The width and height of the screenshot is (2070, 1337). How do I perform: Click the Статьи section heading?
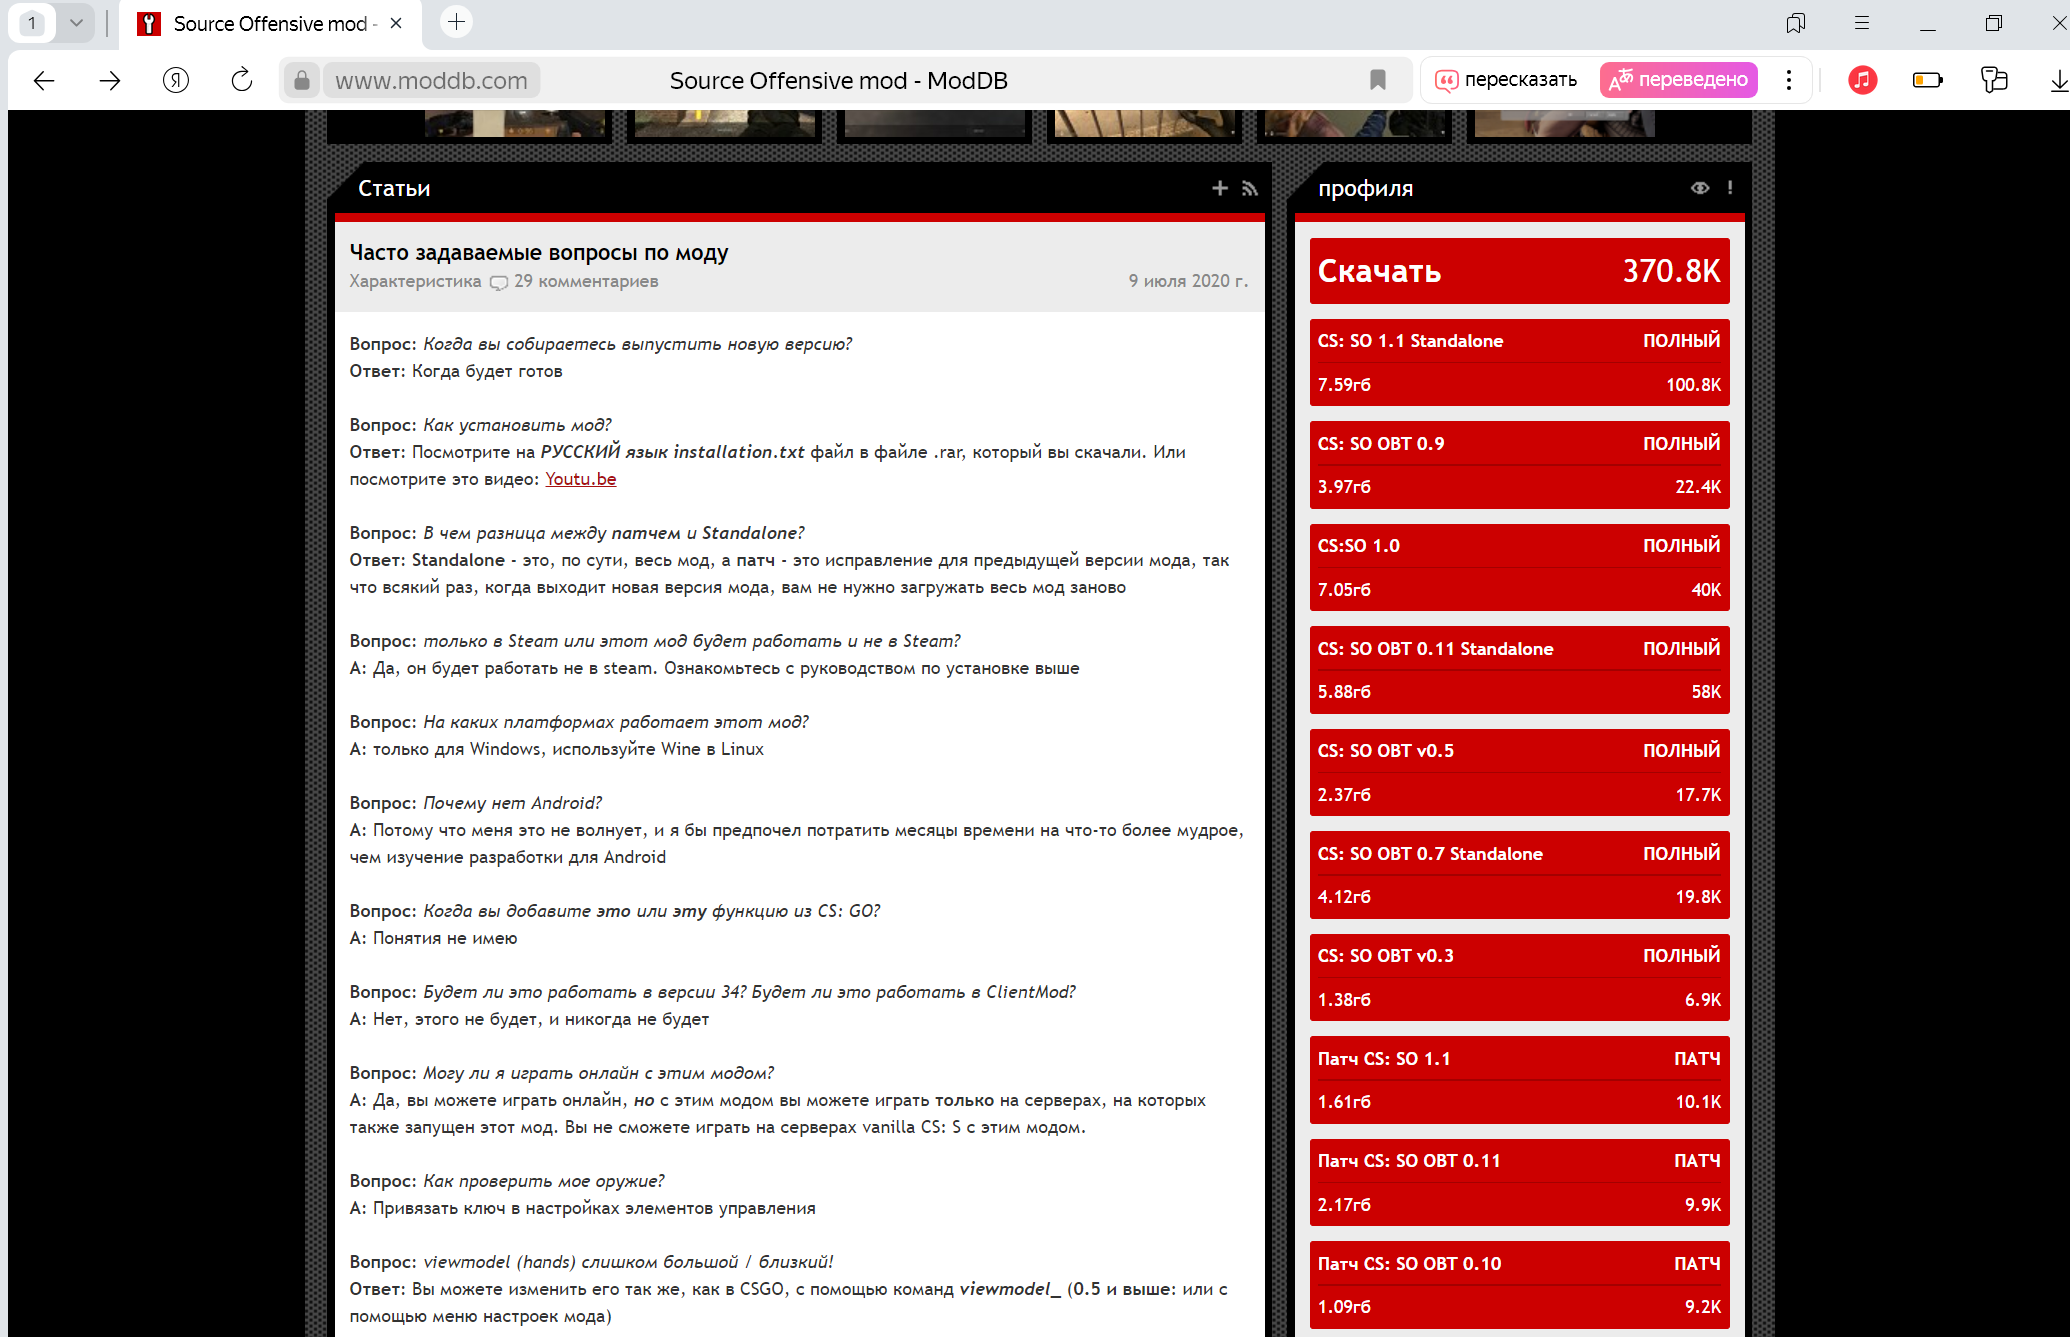pyautogui.click(x=394, y=188)
